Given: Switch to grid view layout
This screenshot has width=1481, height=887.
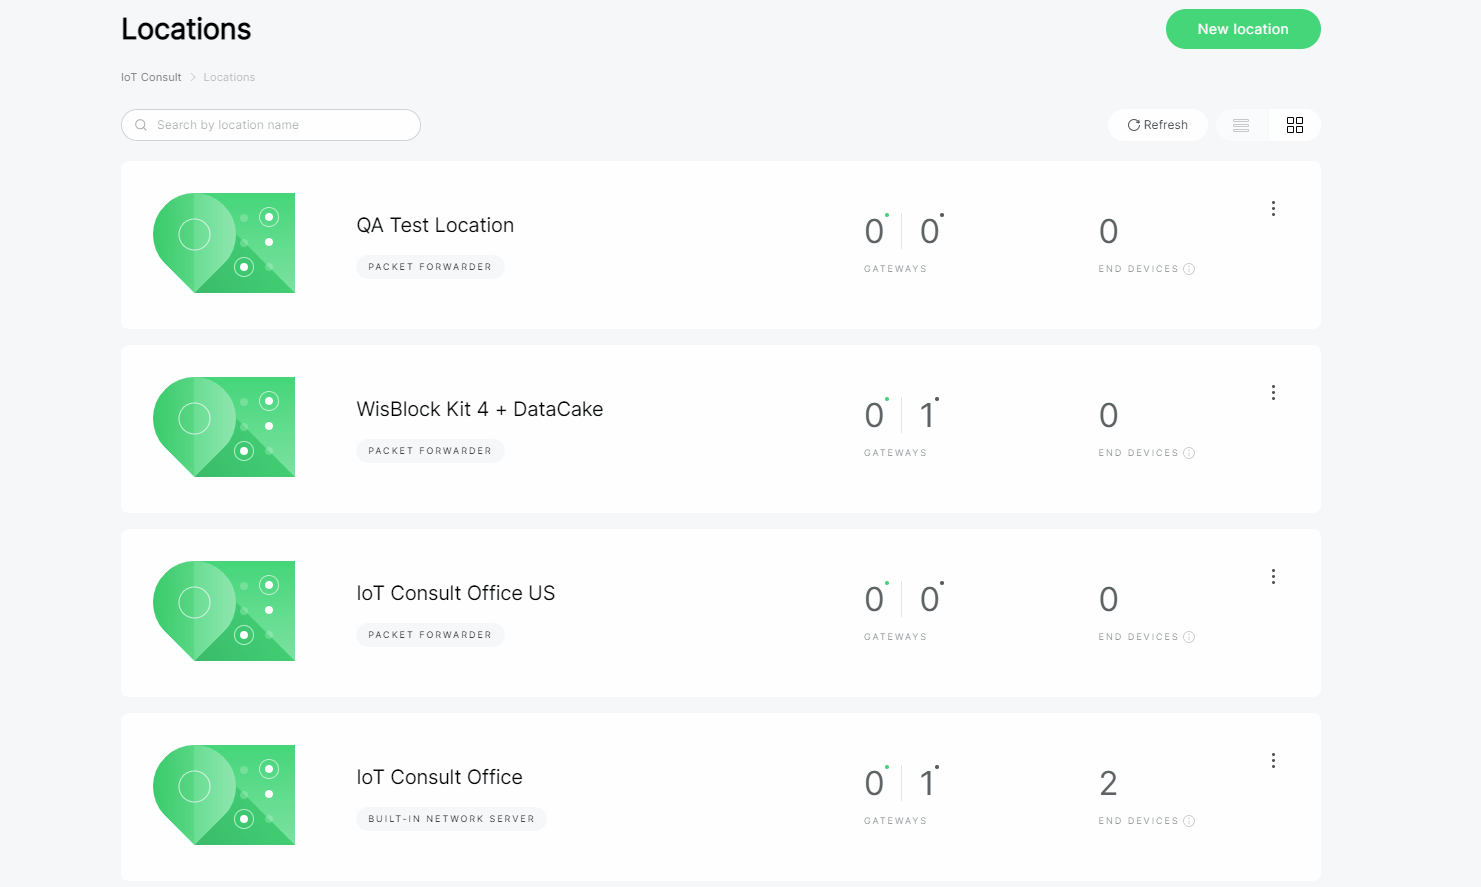Looking at the screenshot, I should click(x=1295, y=125).
